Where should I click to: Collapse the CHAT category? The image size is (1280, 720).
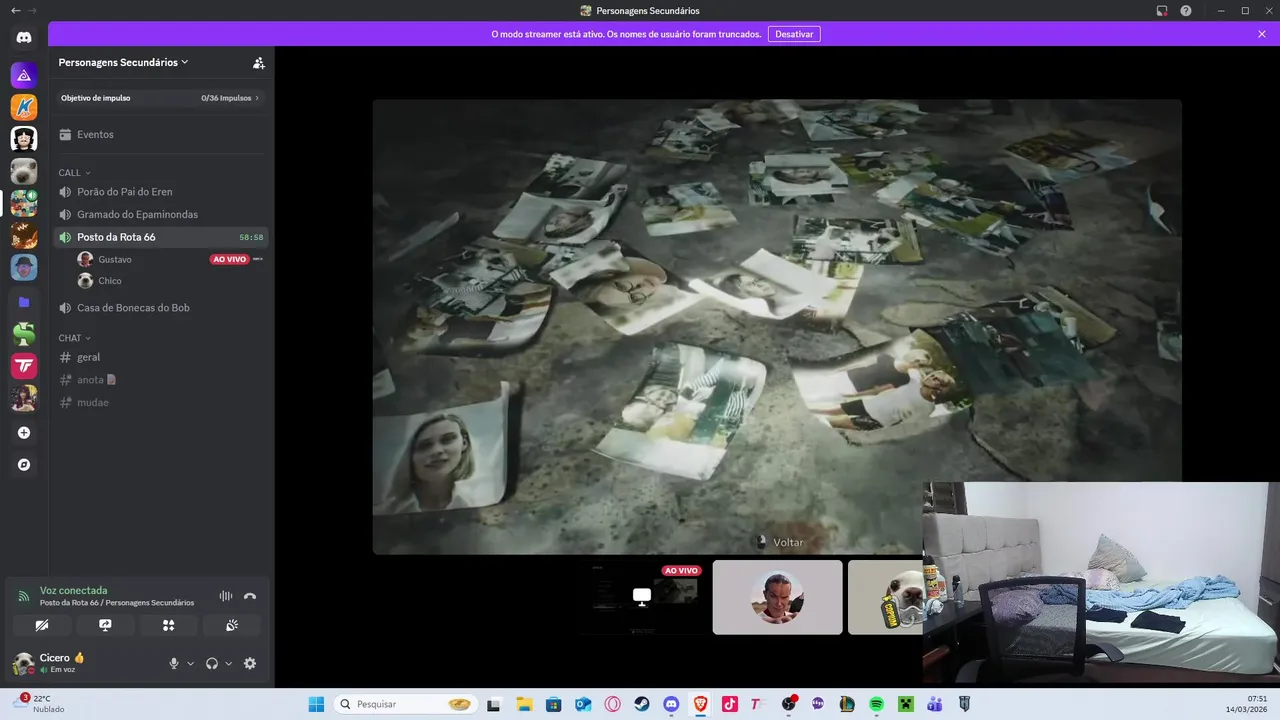click(74, 338)
